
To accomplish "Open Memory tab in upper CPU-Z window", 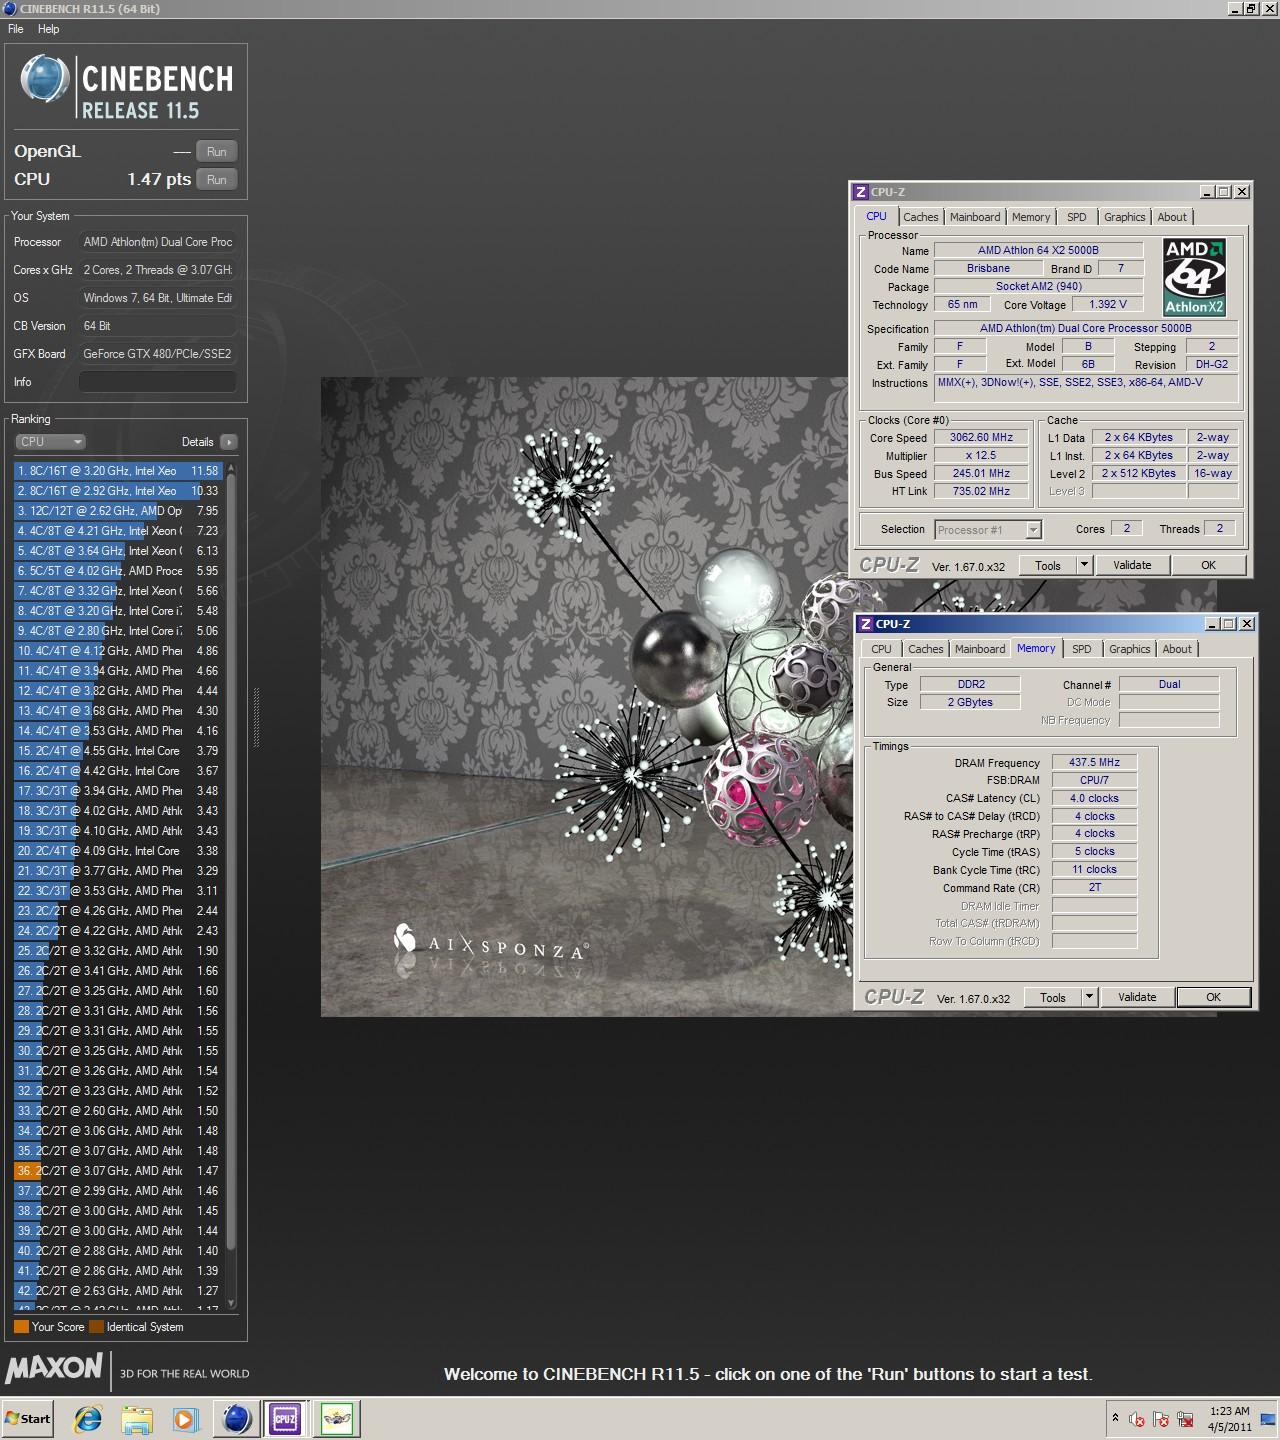I will (1031, 217).
